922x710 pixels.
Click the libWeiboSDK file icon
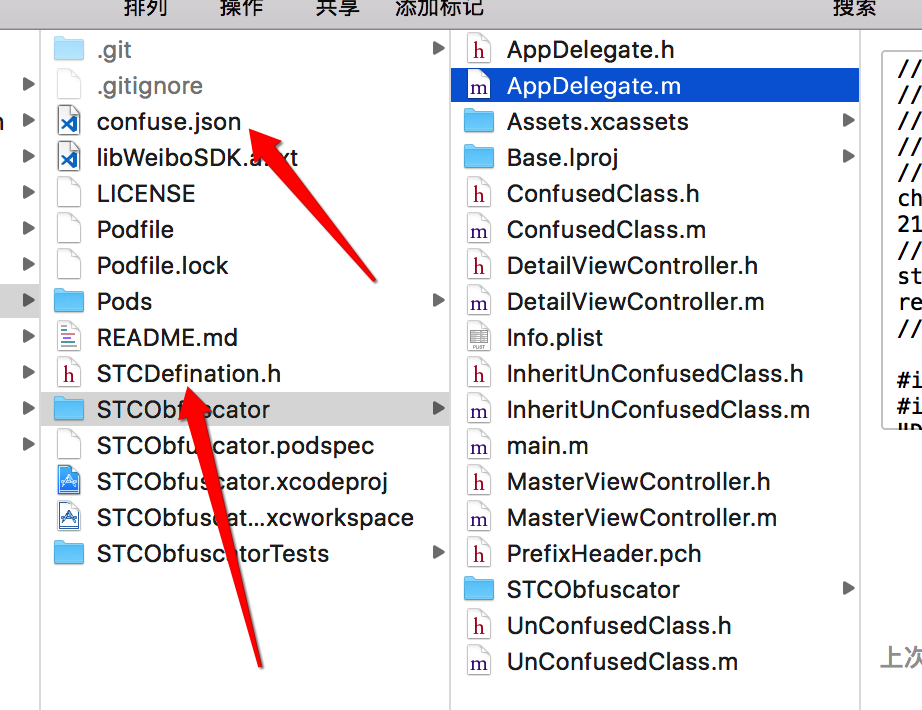click(x=69, y=158)
